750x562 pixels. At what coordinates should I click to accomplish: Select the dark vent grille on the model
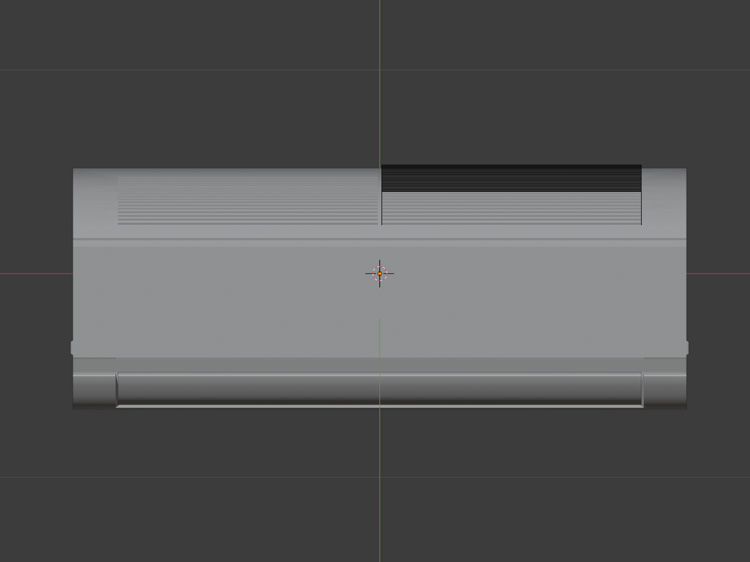[x=511, y=178]
